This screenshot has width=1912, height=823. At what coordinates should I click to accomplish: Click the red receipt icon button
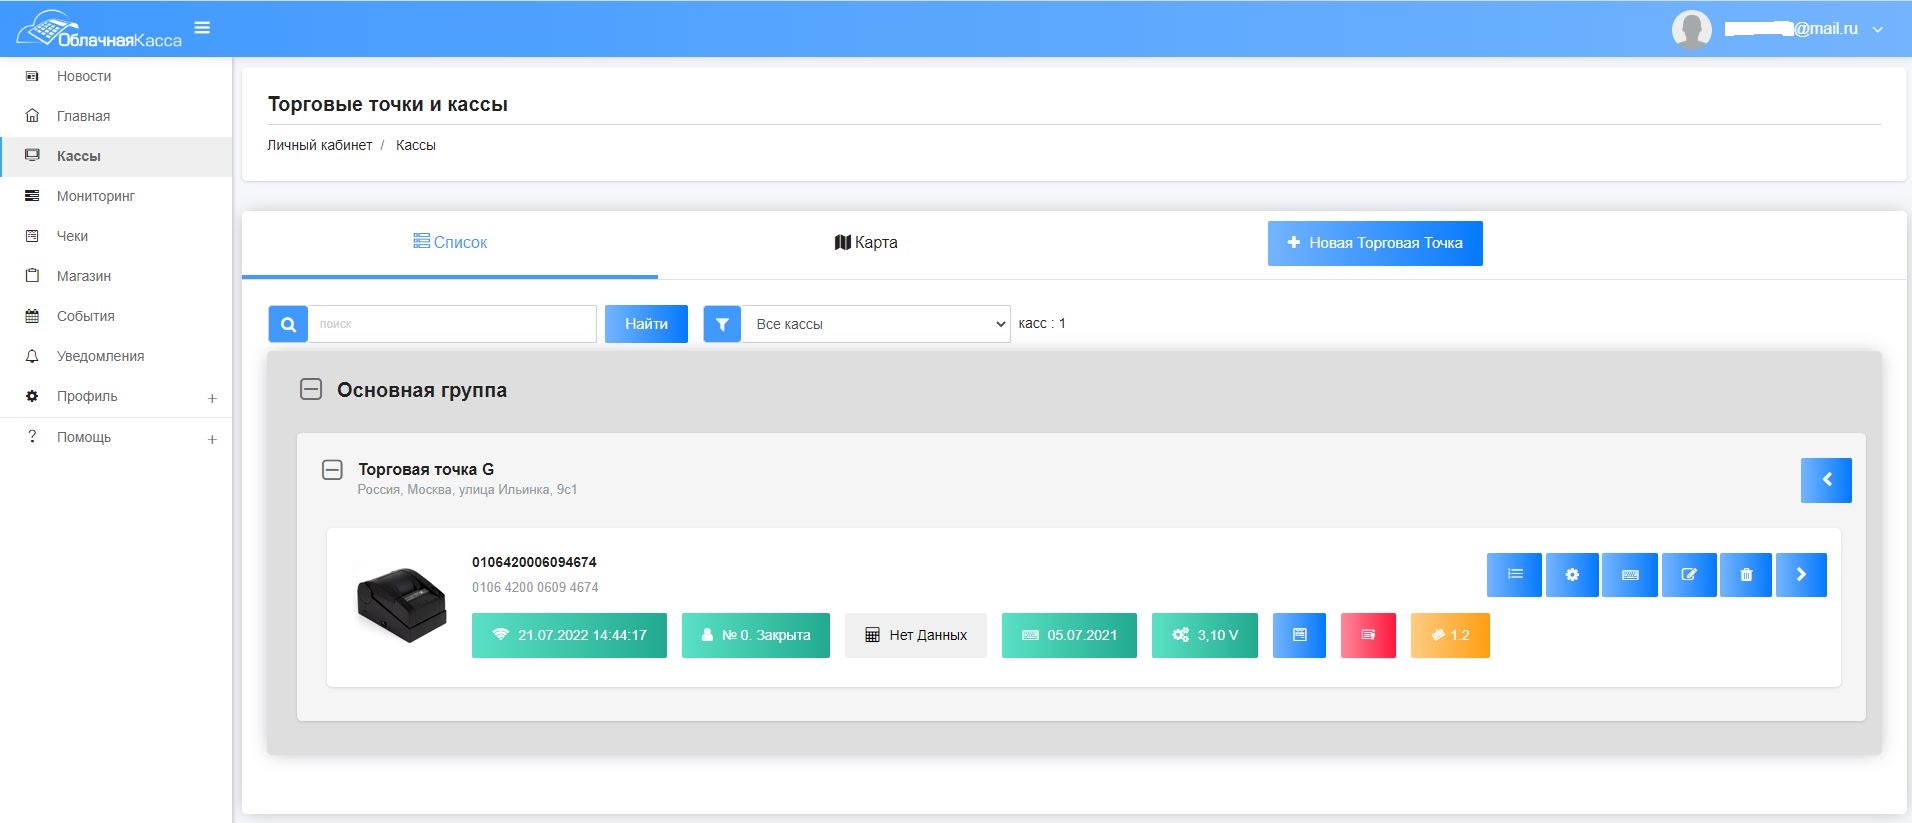pos(1368,635)
